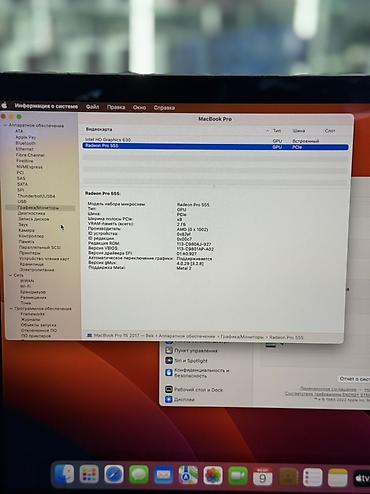The height and width of the screenshot is (494, 370).
Task: Click Графика/Мониторы in the bottom path bar
Action: [242, 337]
